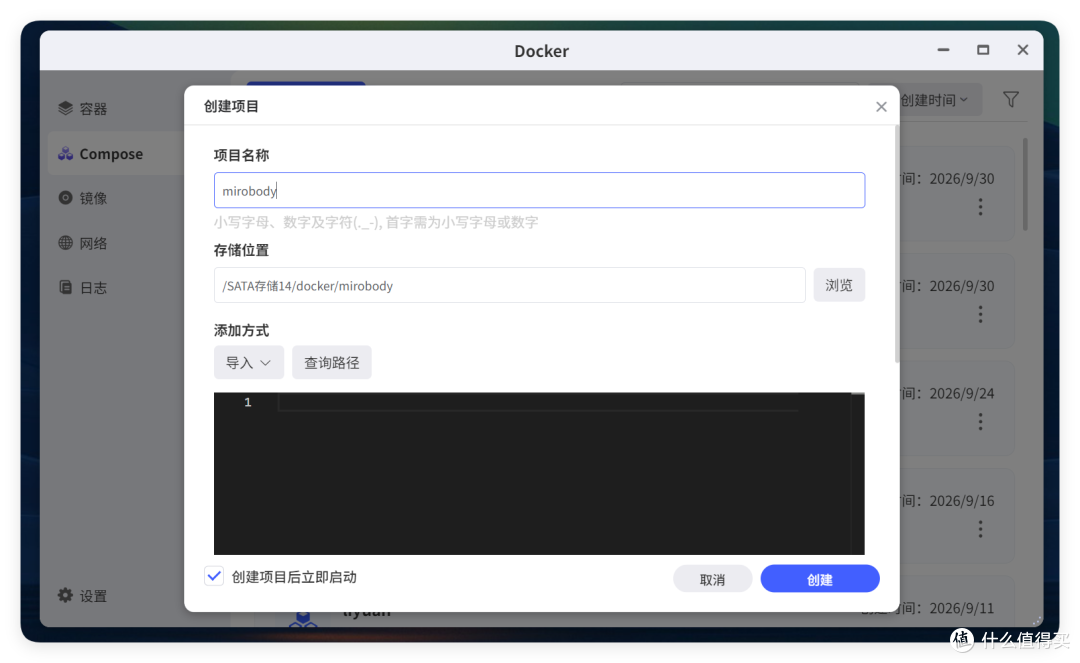Open the more menu for the second 2026/9/30 project

click(x=980, y=315)
